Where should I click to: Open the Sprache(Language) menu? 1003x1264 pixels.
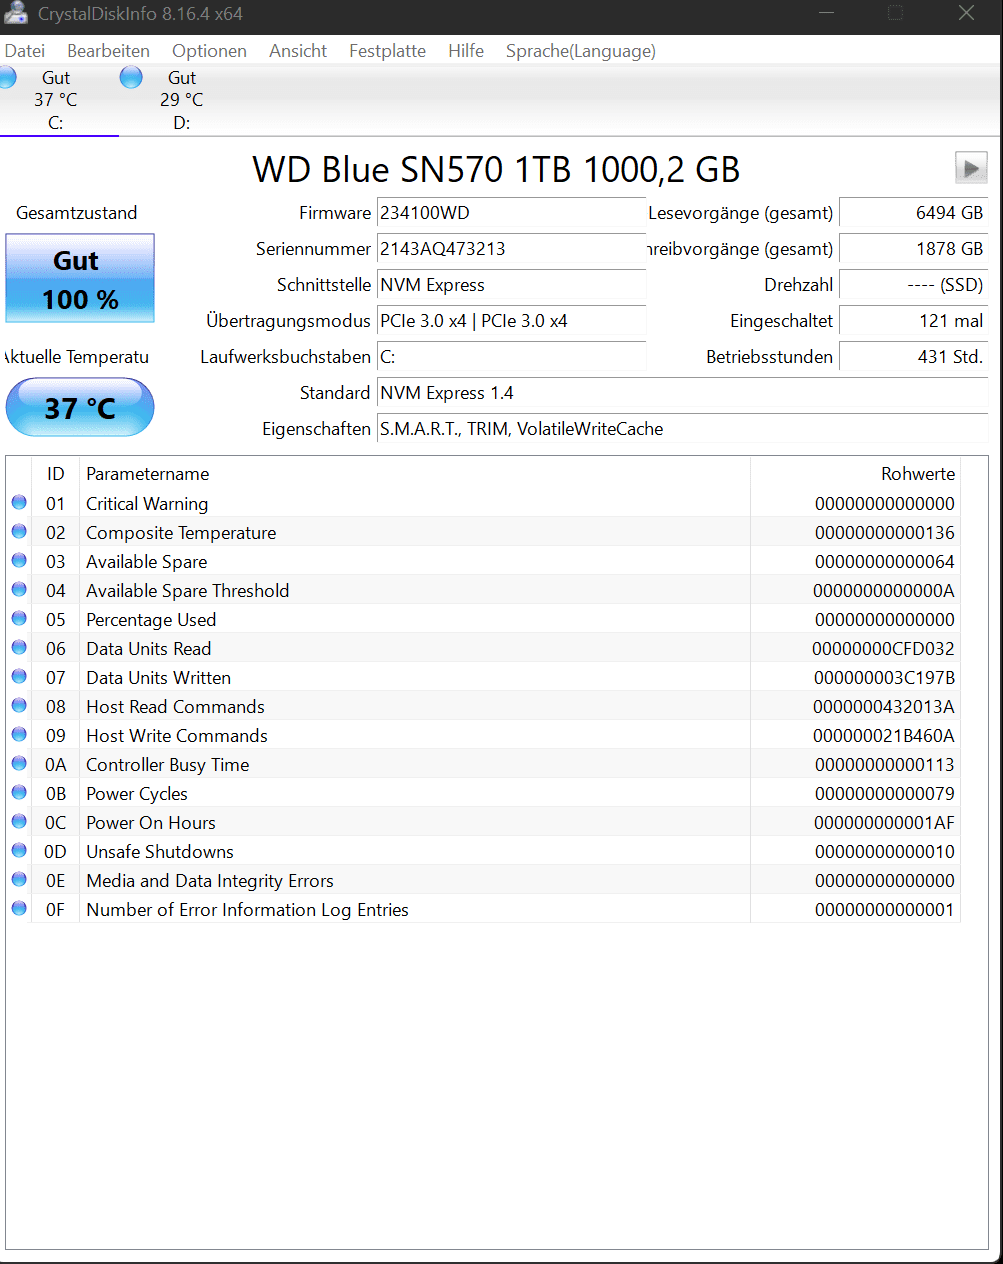coord(581,51)
